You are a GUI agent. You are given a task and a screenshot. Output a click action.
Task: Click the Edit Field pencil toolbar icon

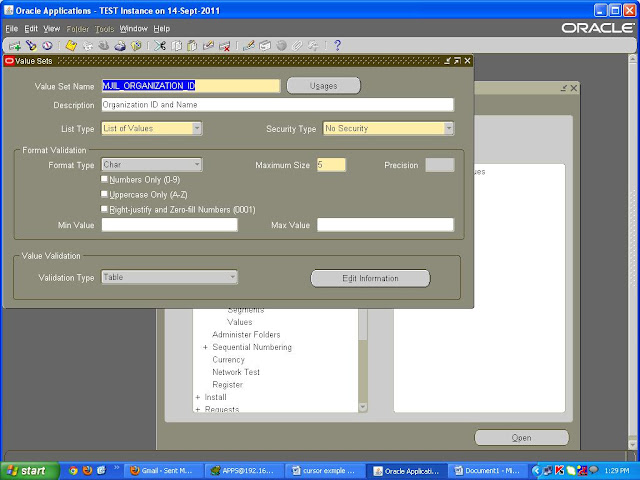click(x=249, y=46)
